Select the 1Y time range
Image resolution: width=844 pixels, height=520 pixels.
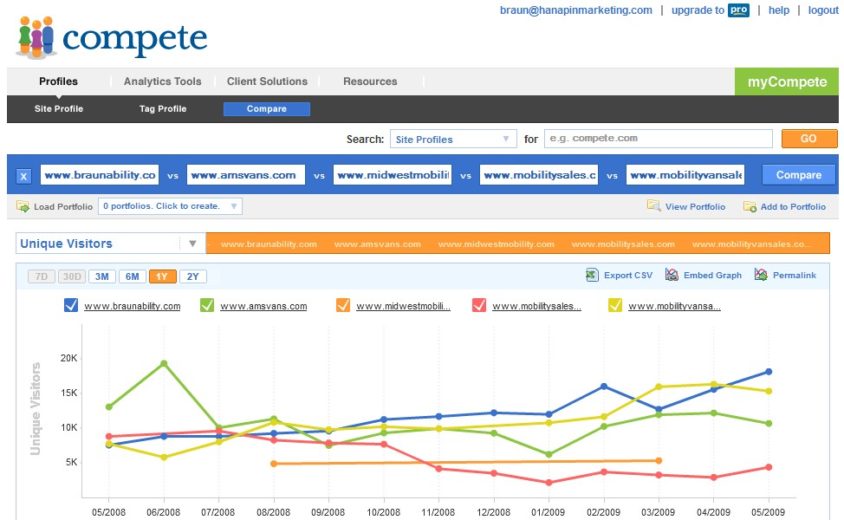pyautogui.click(x=162, y=277)
